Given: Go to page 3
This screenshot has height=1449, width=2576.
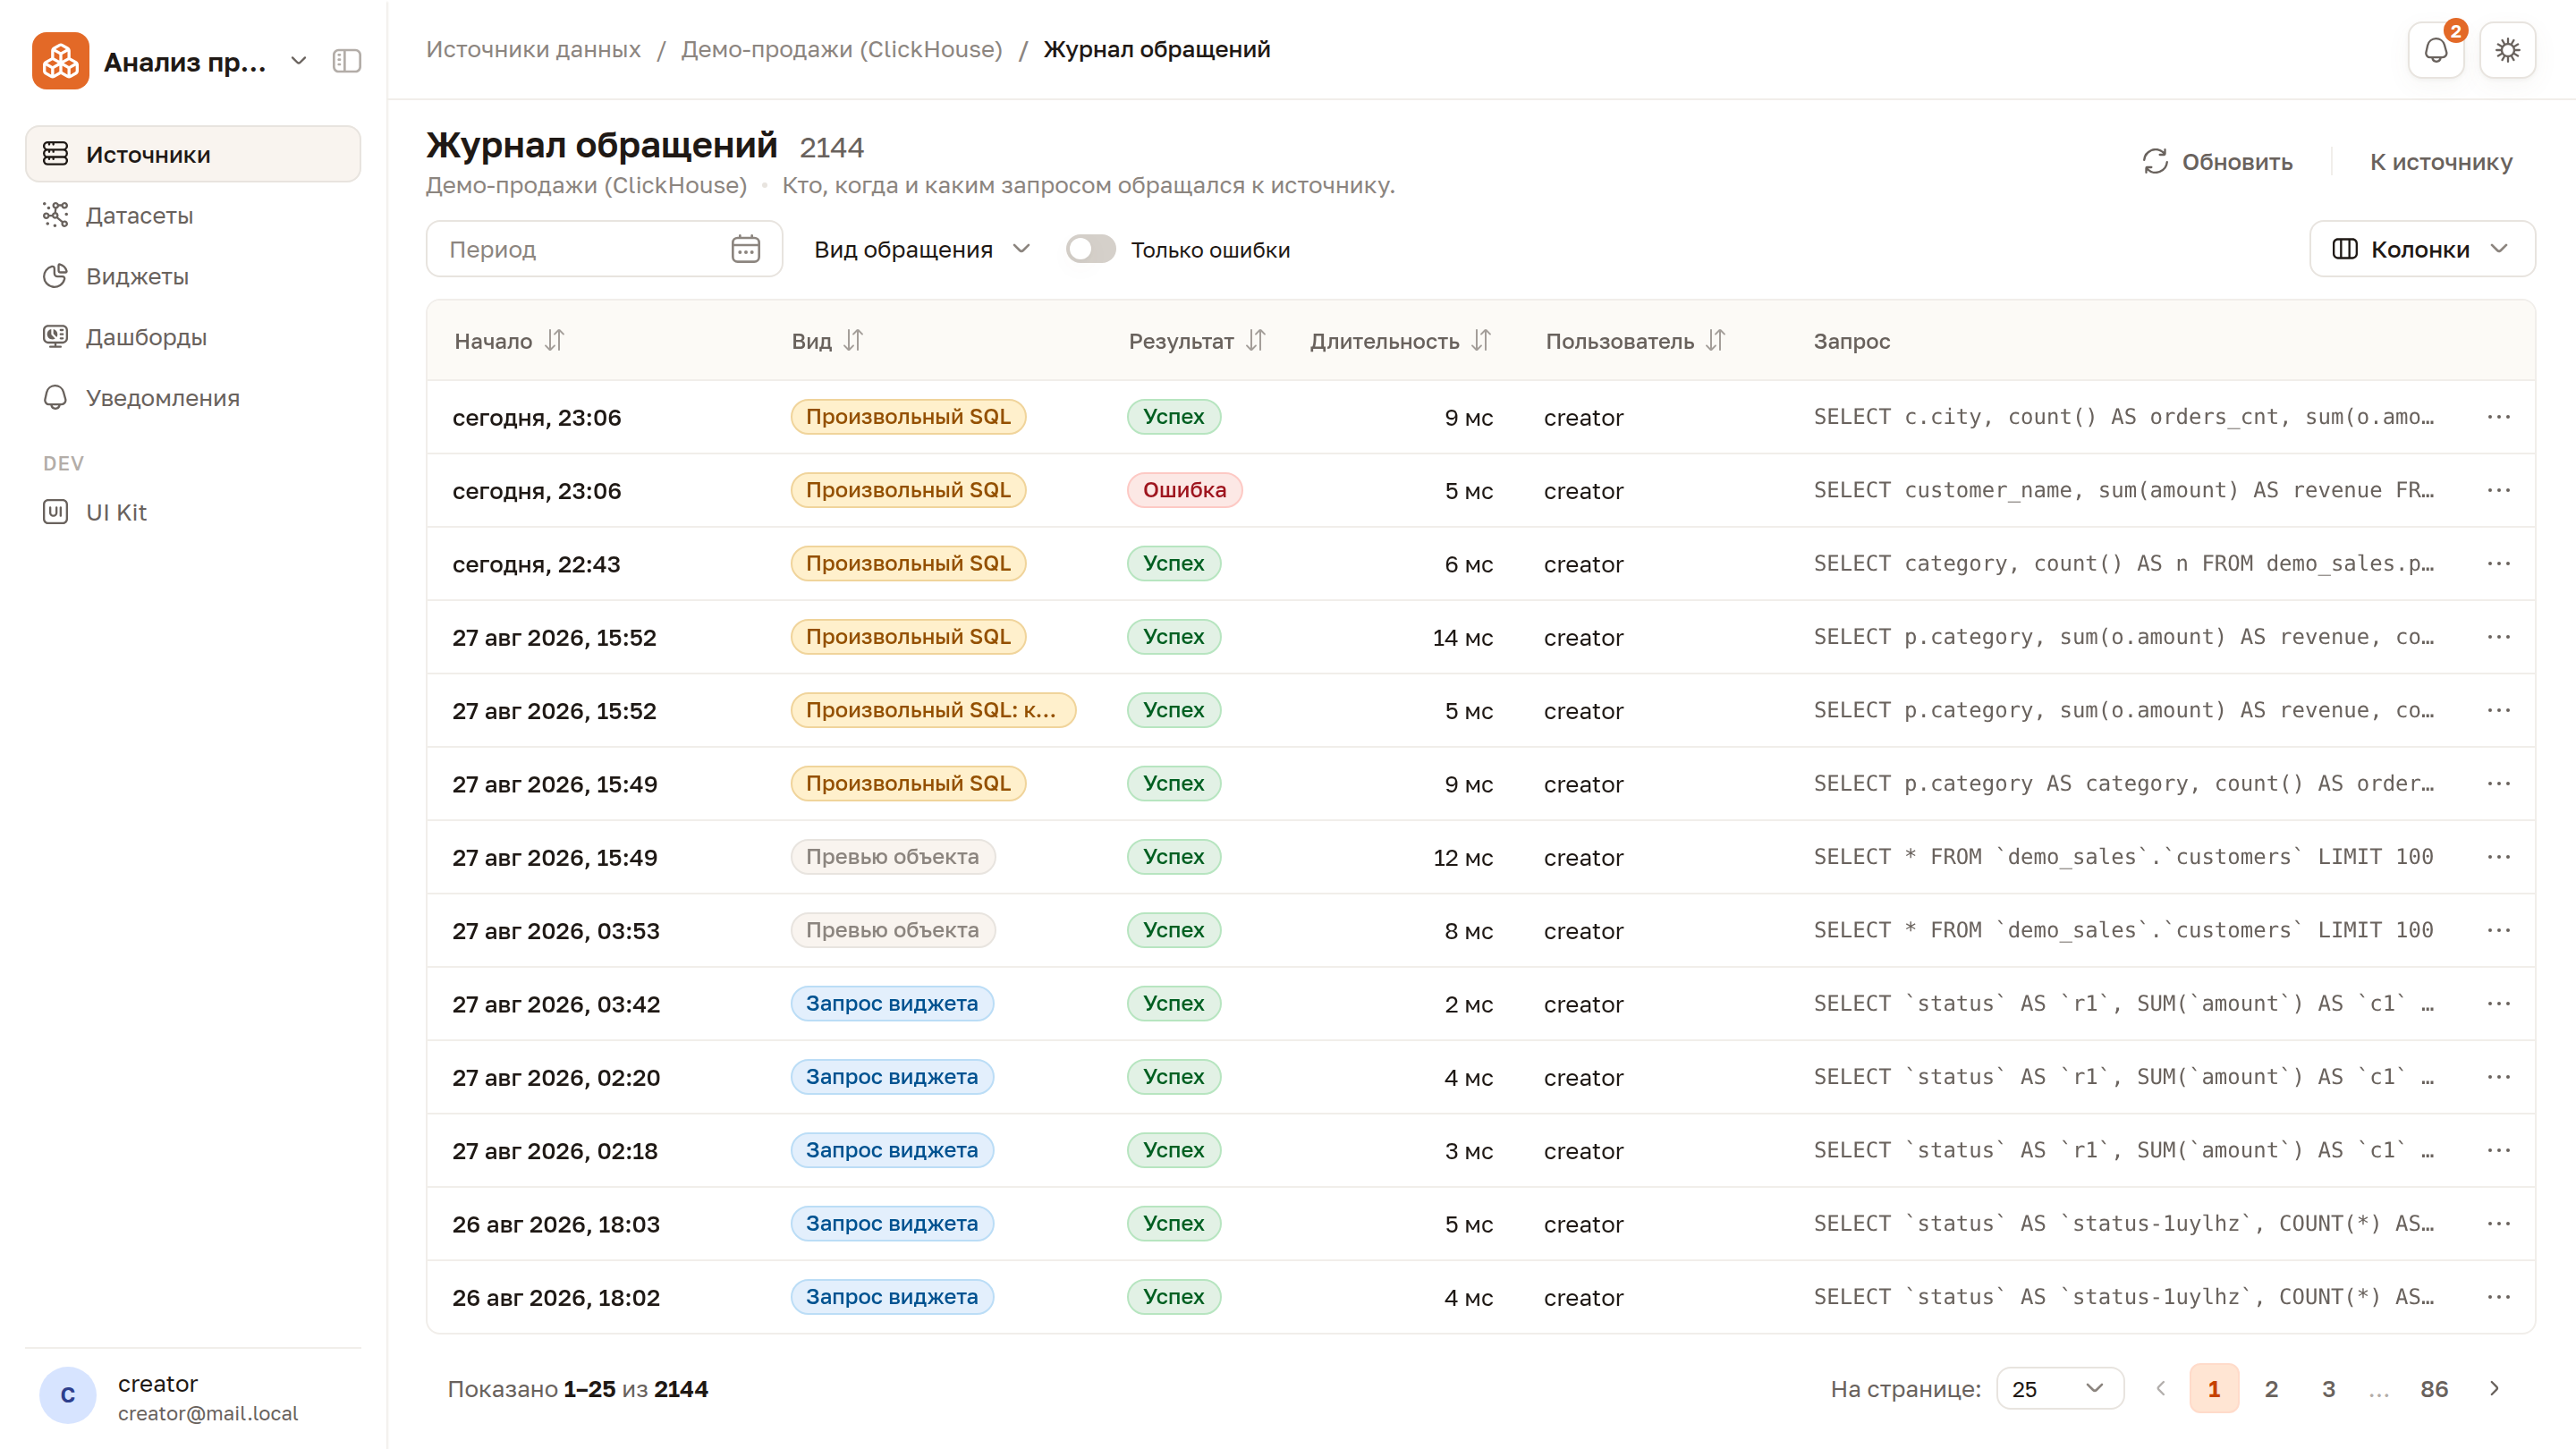Looking at the screenshot, I should pos(2328,1388).
